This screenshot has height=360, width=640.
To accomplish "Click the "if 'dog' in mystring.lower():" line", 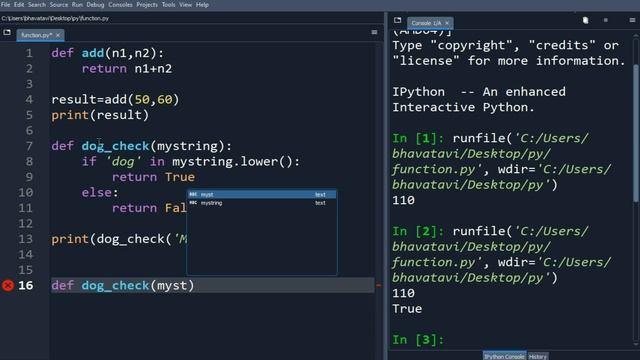I will [x=191, y=162].
